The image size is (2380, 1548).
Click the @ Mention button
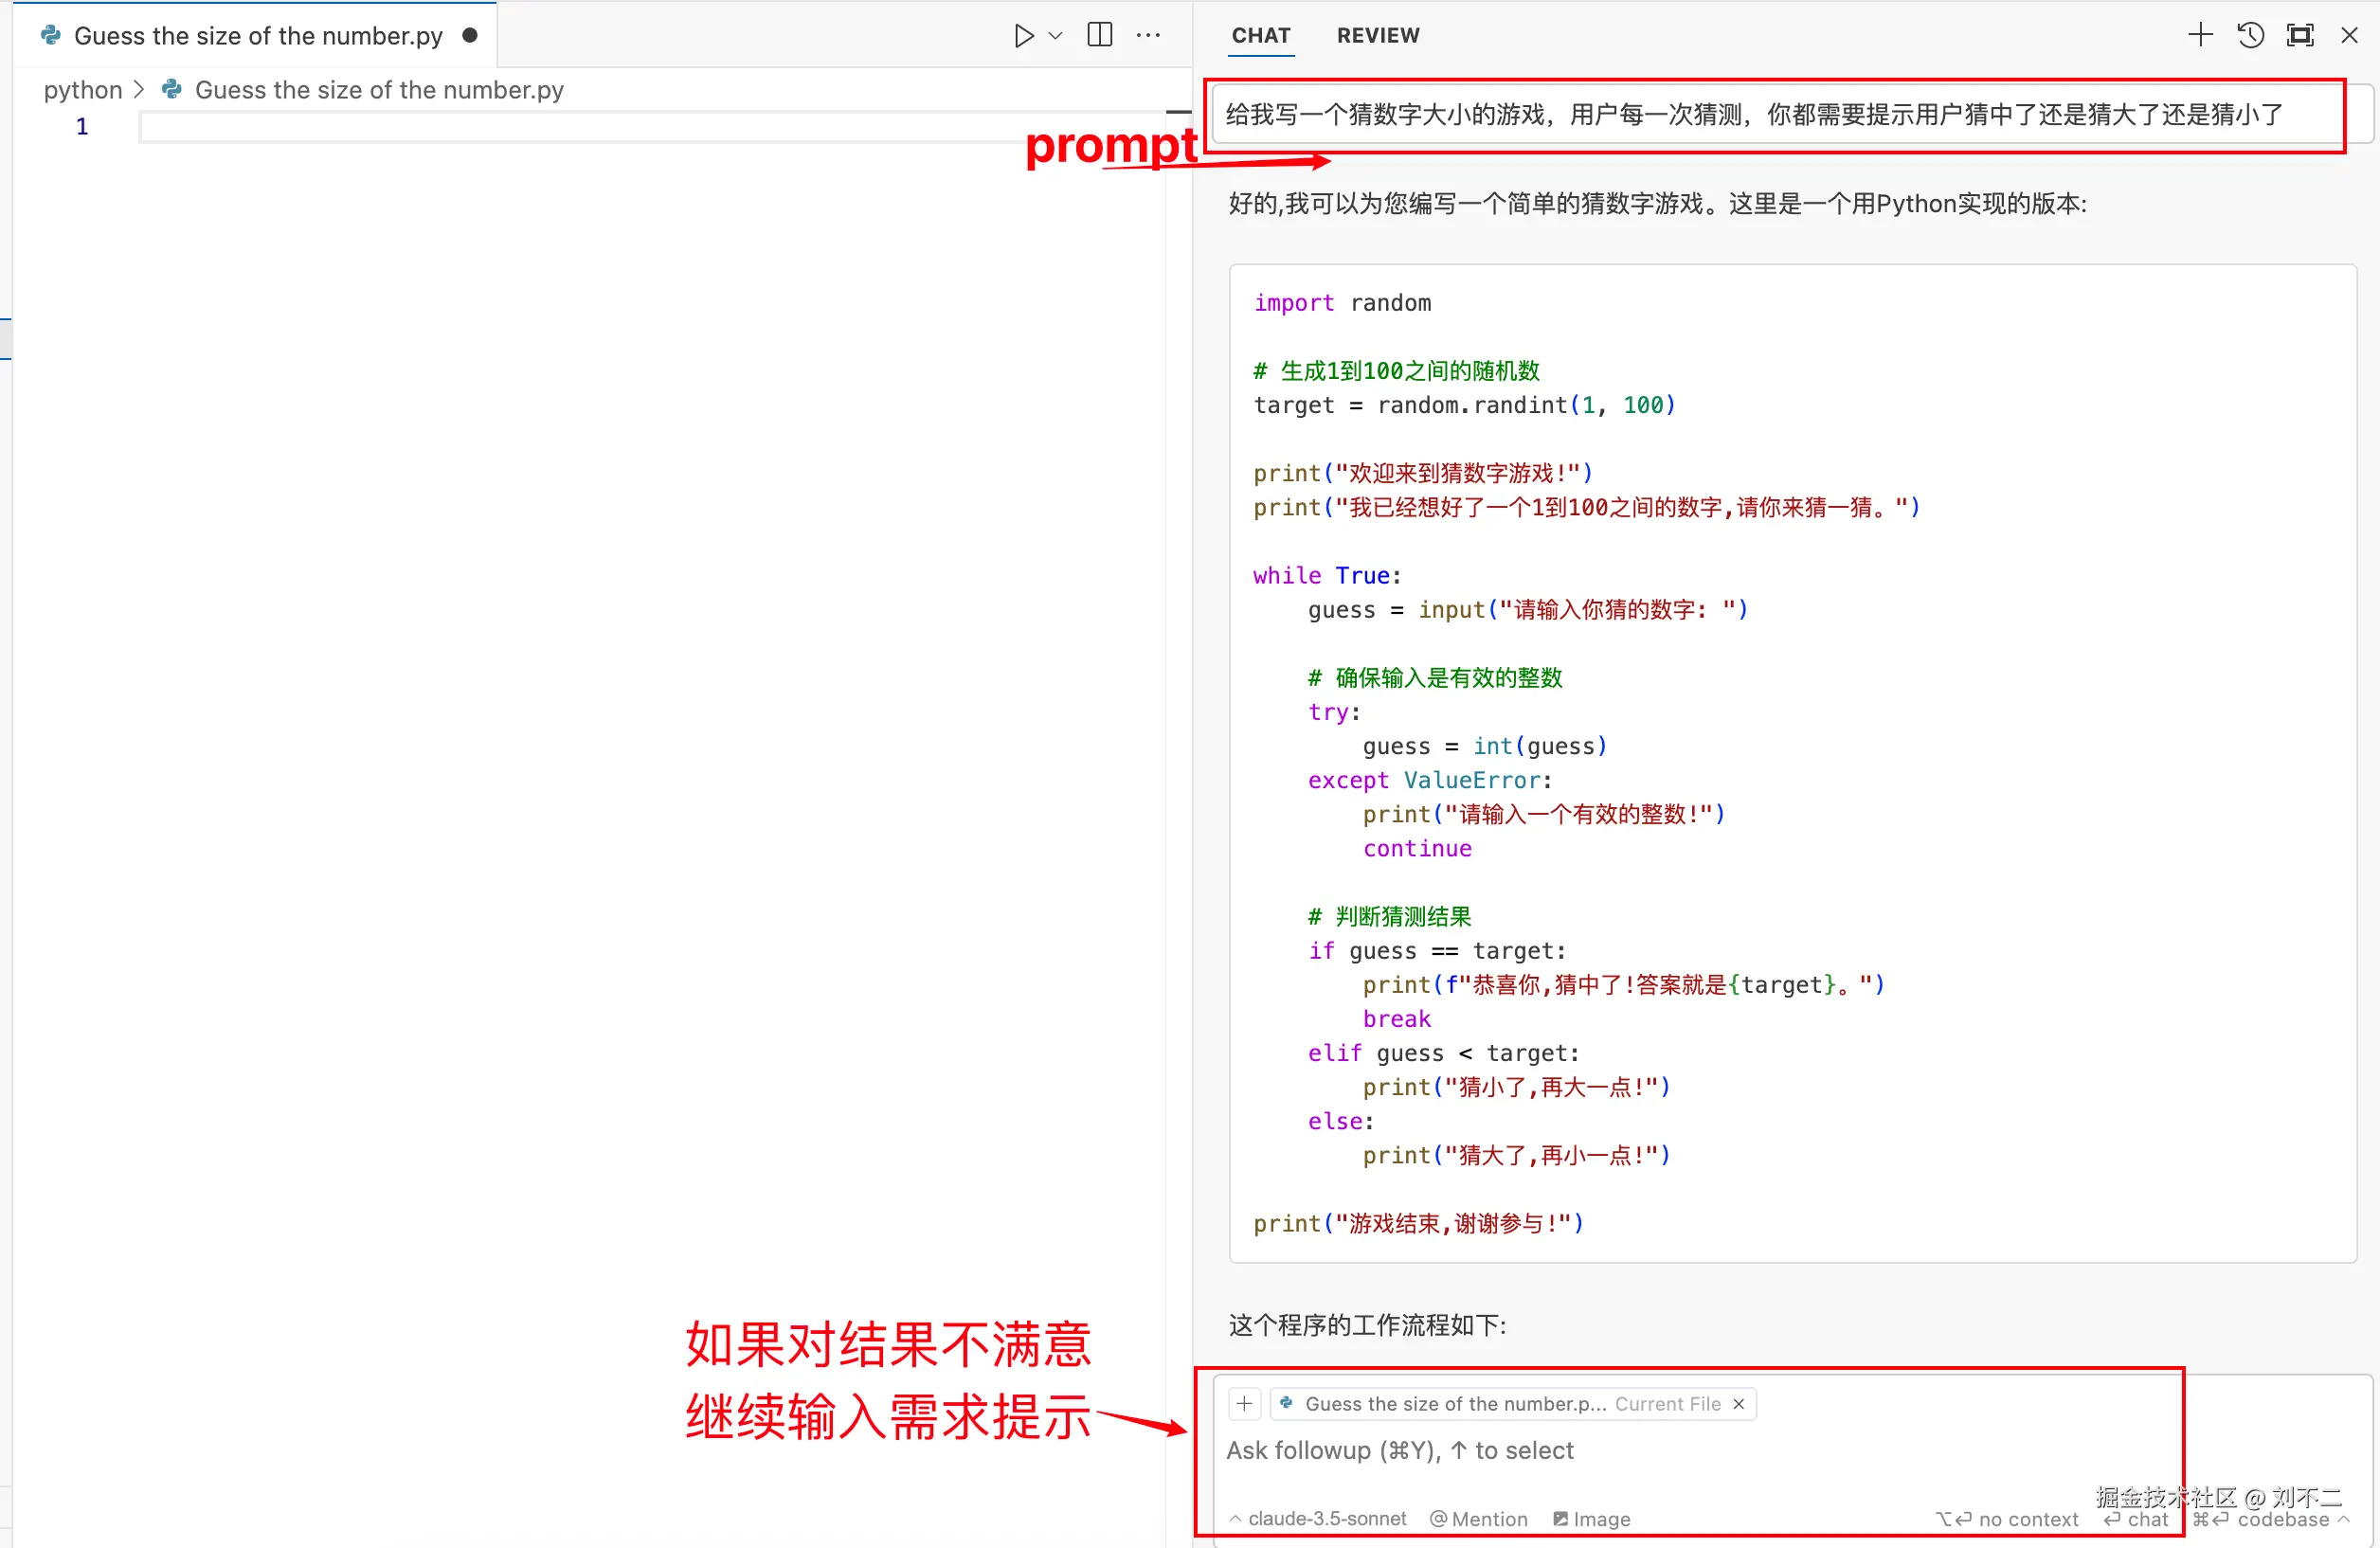(x=1478, y=1518)
